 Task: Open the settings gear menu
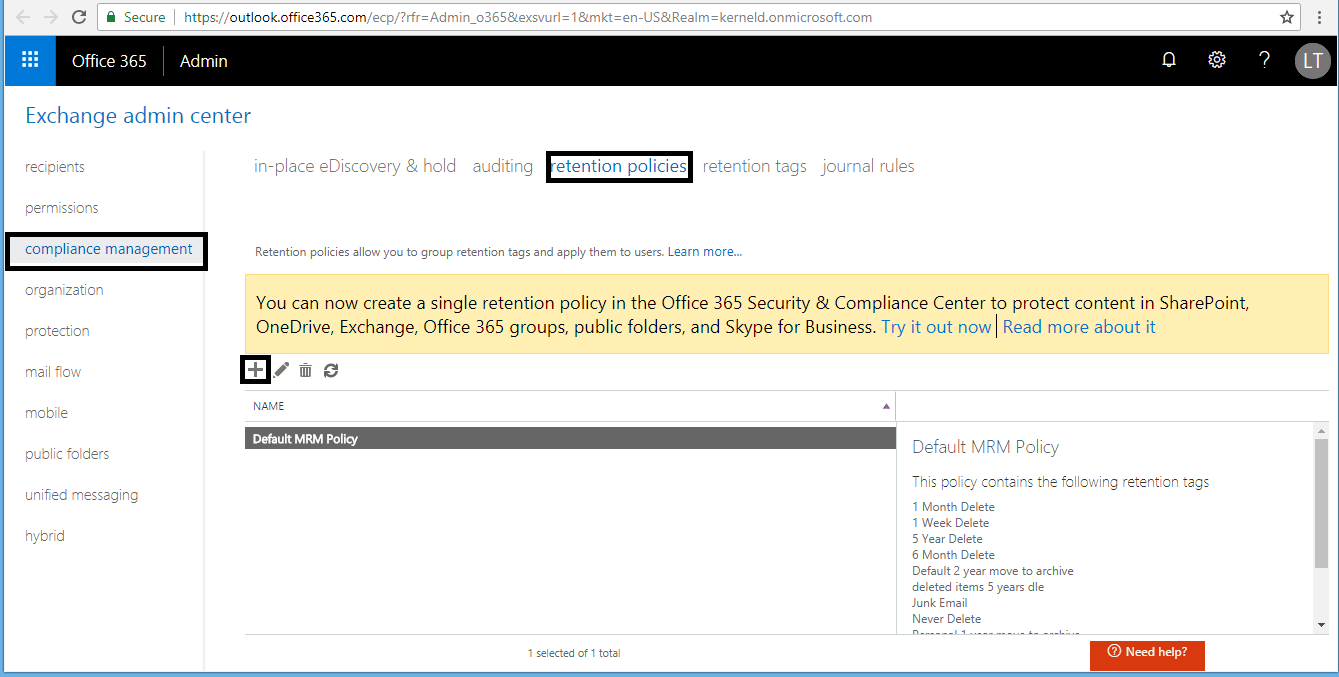(x=1217, y=60)
